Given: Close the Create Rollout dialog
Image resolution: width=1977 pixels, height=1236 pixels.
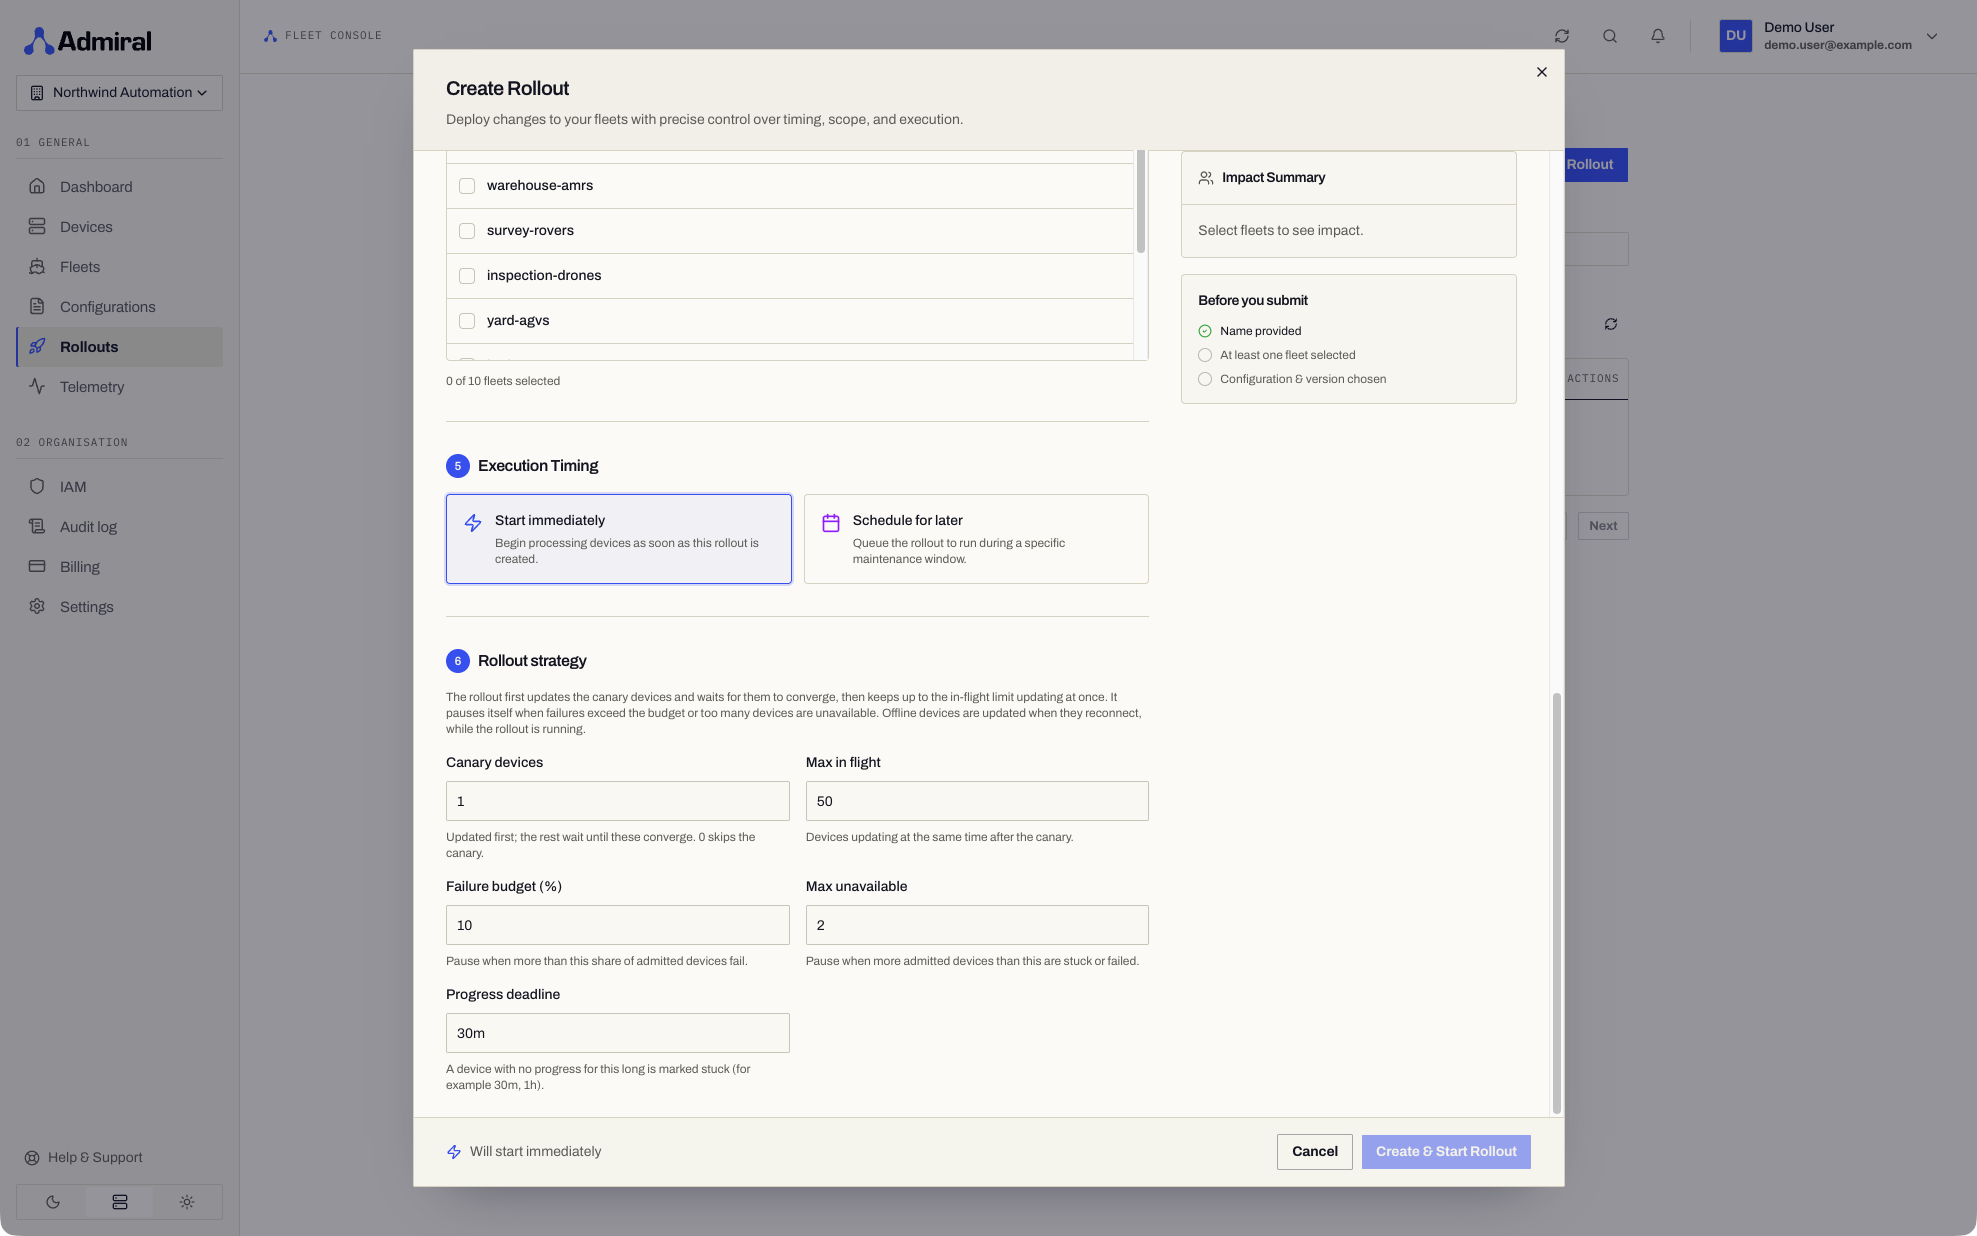Looking at the screenshot, I should pyautogui.click(x=1542, y=72).
